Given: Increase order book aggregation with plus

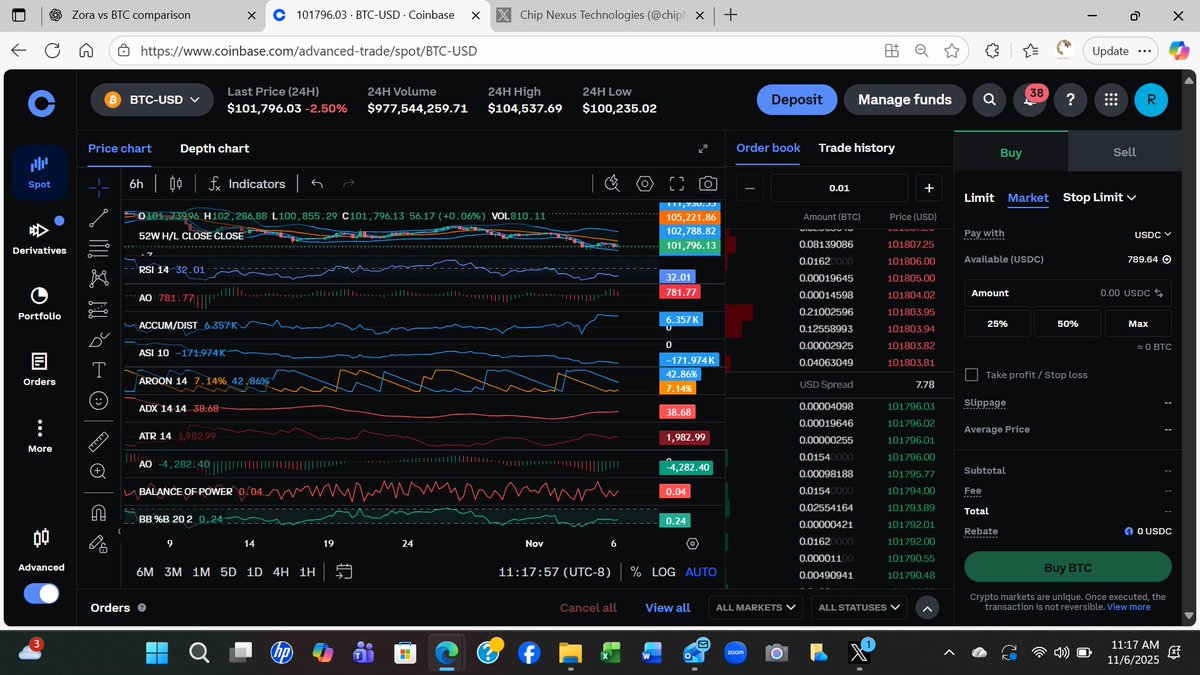Looking at the screenshot, I should point(928,188).
